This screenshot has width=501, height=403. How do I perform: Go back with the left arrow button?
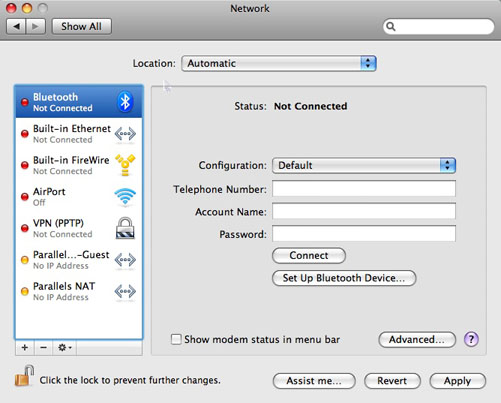(16, 26)
